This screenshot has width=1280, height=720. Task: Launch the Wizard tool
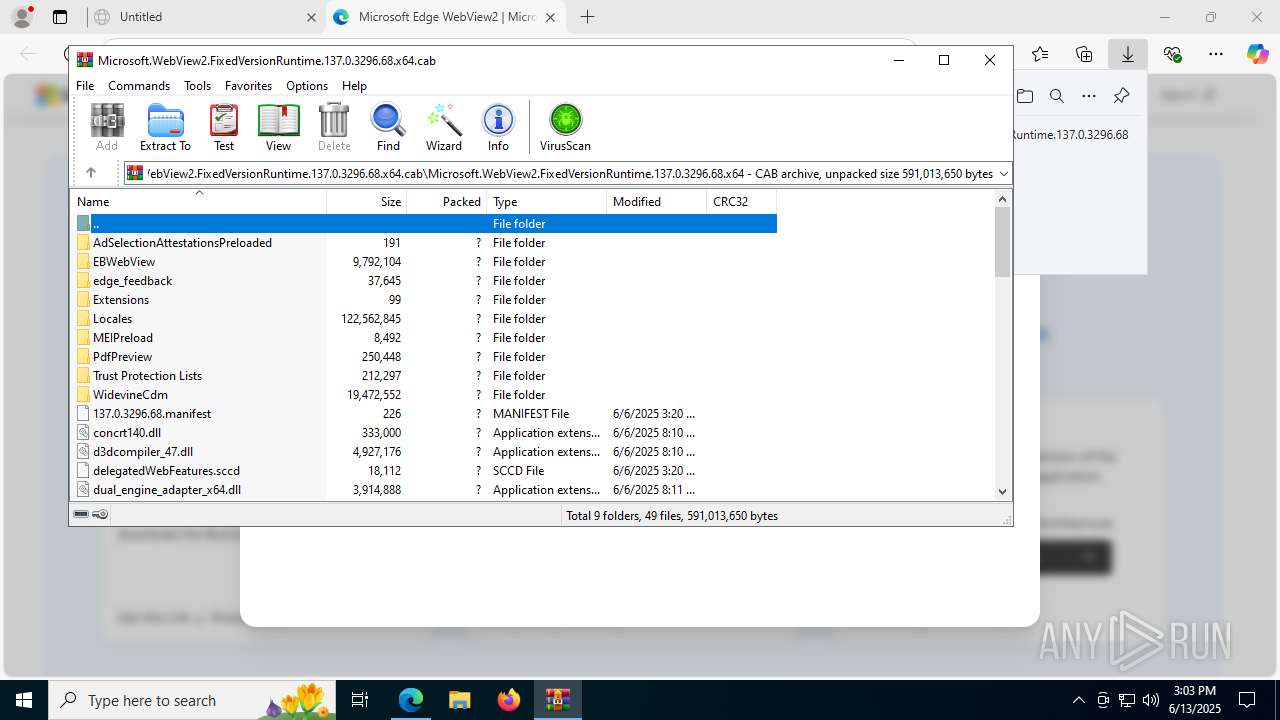[x=444, y=128]
